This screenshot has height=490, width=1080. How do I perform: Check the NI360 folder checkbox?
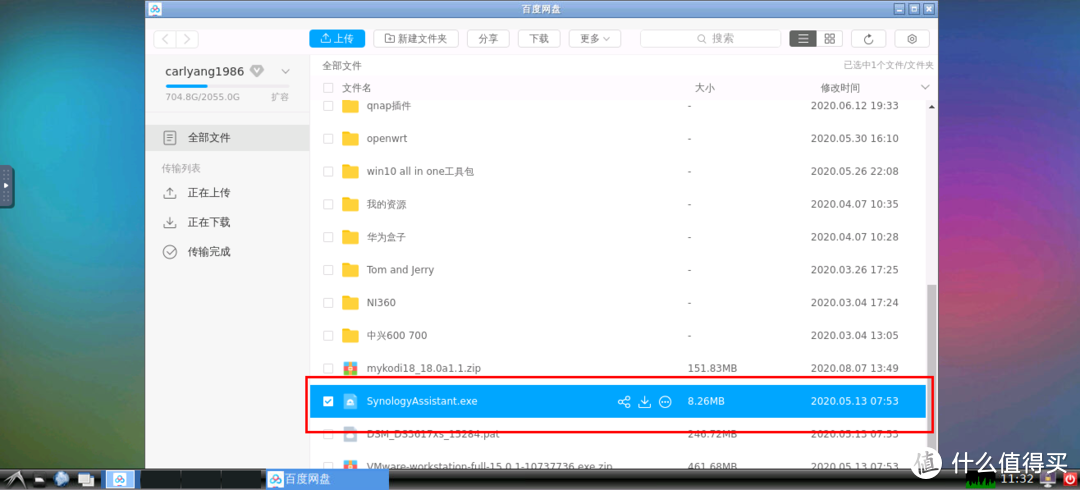[328, 303]
